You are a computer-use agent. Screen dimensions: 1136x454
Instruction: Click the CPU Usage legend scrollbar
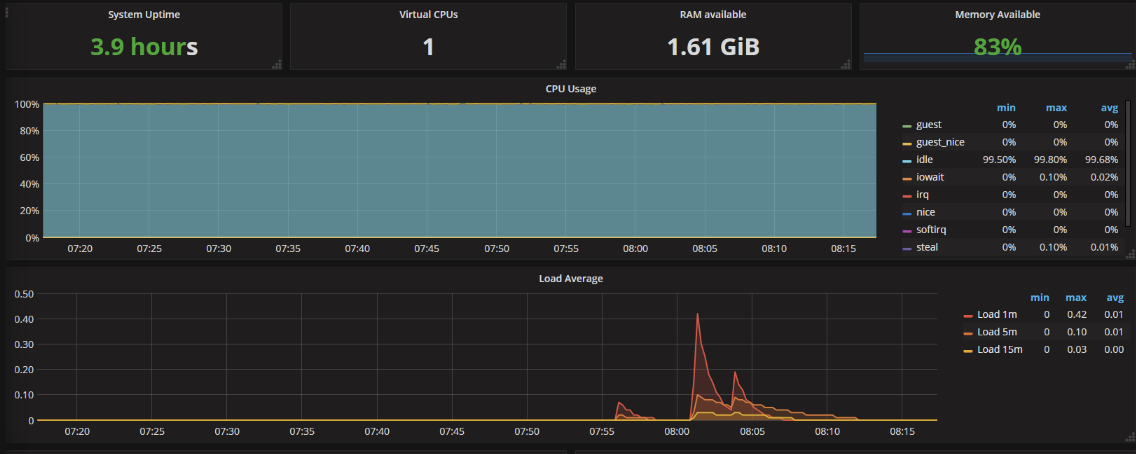pyautogui.click(x=1127, y=164)
